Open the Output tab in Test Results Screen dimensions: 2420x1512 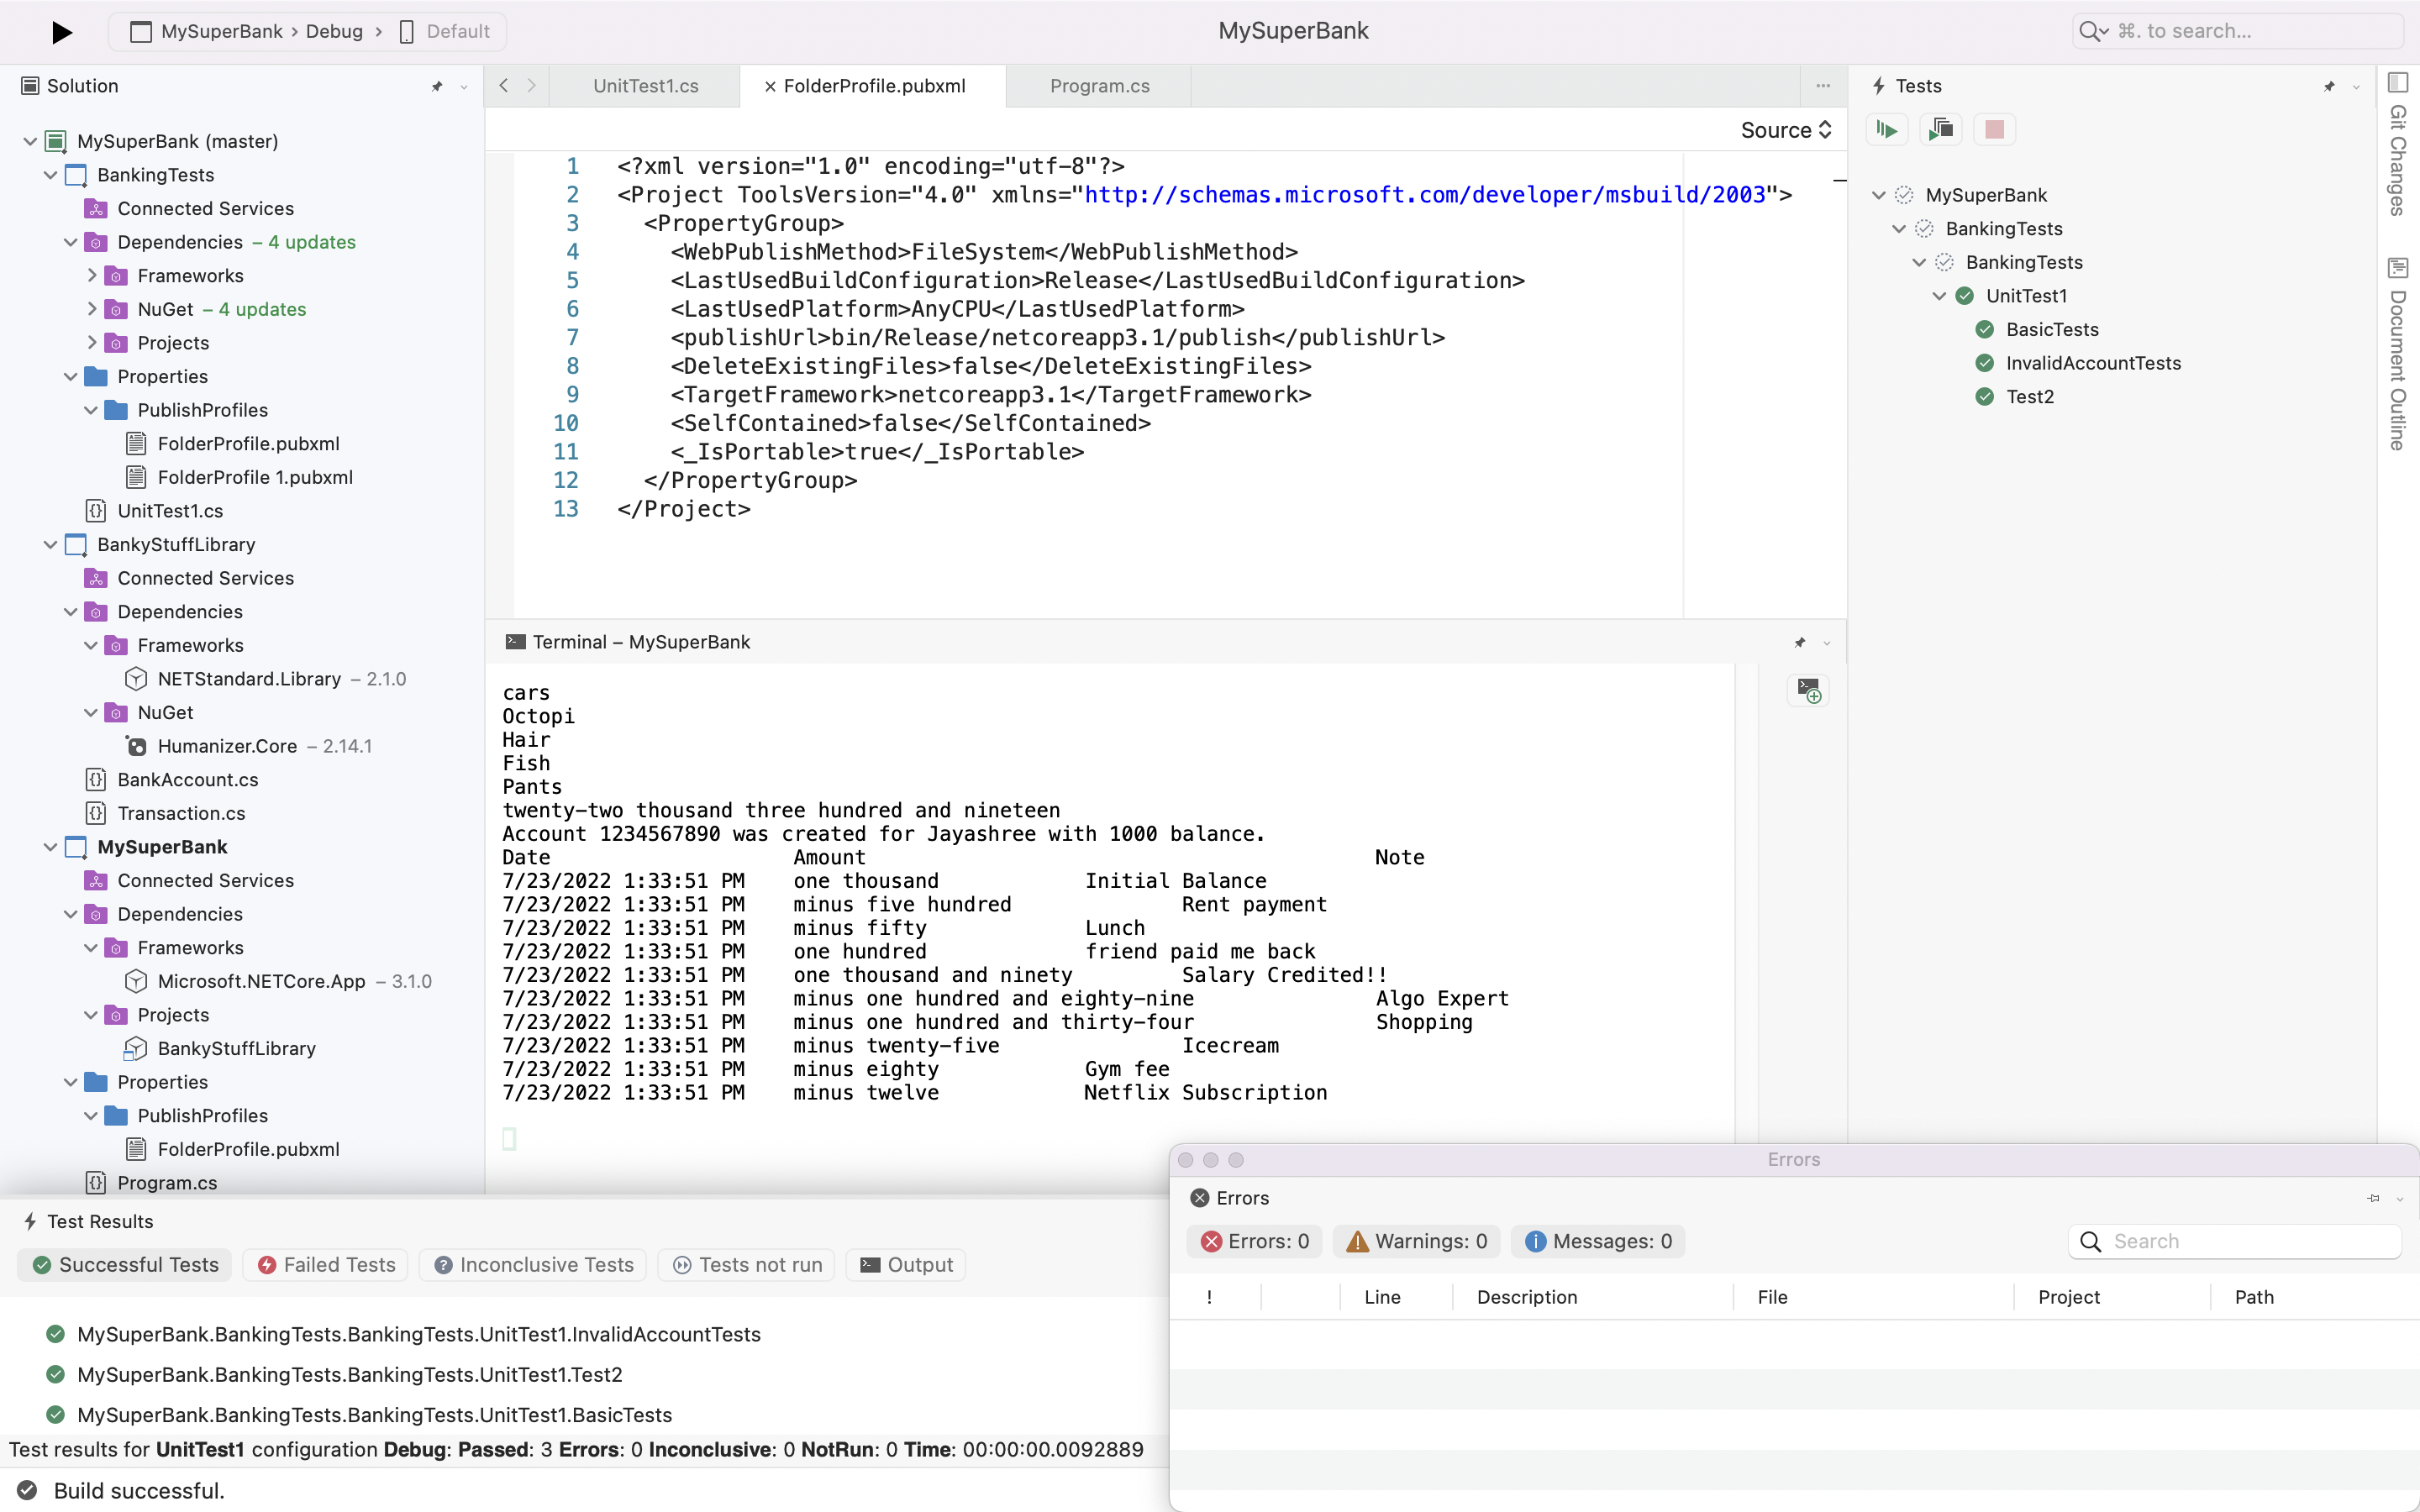[907, 1265]
